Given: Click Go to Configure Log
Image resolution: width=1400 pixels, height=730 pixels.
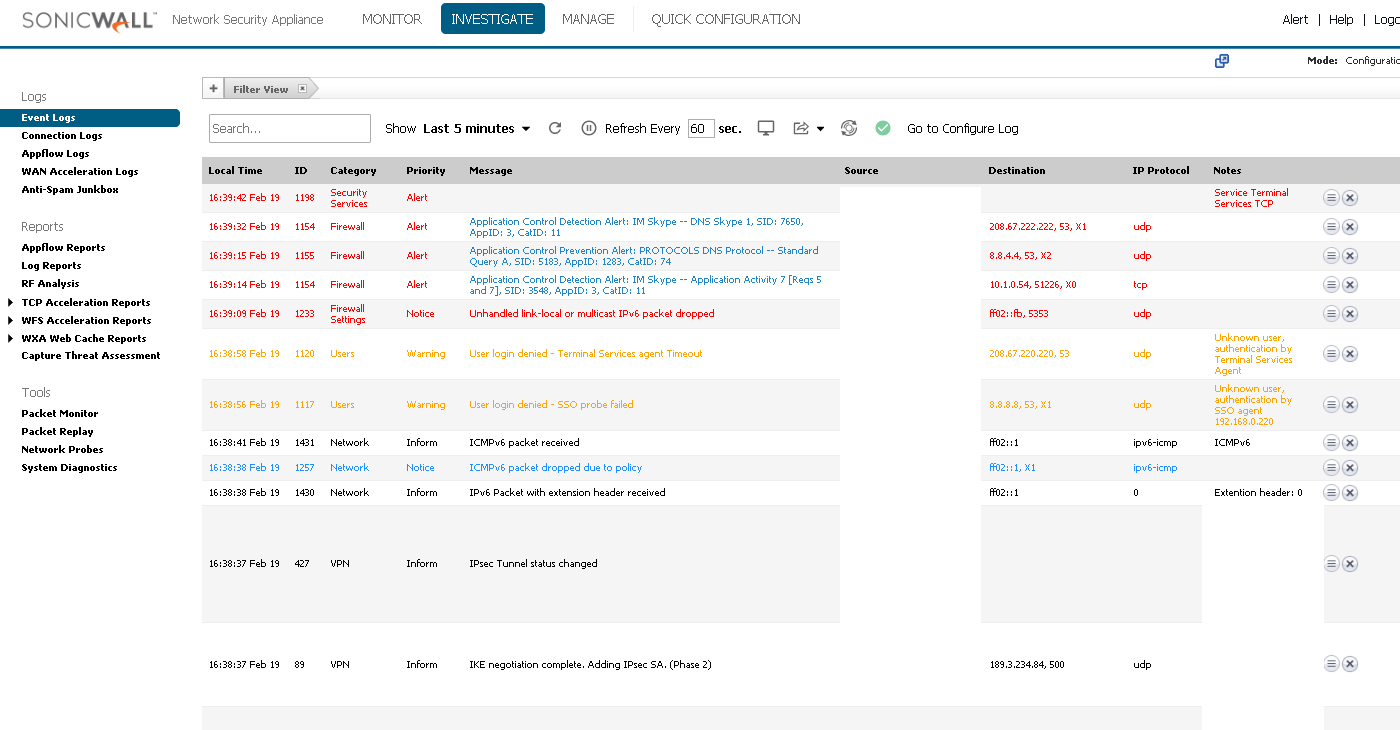Looking at the screenshot, I should [962, 128].
